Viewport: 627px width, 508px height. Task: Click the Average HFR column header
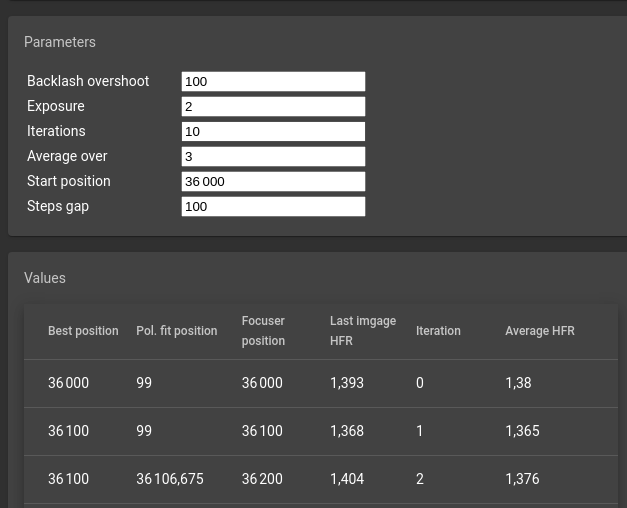tap(540, 331)
